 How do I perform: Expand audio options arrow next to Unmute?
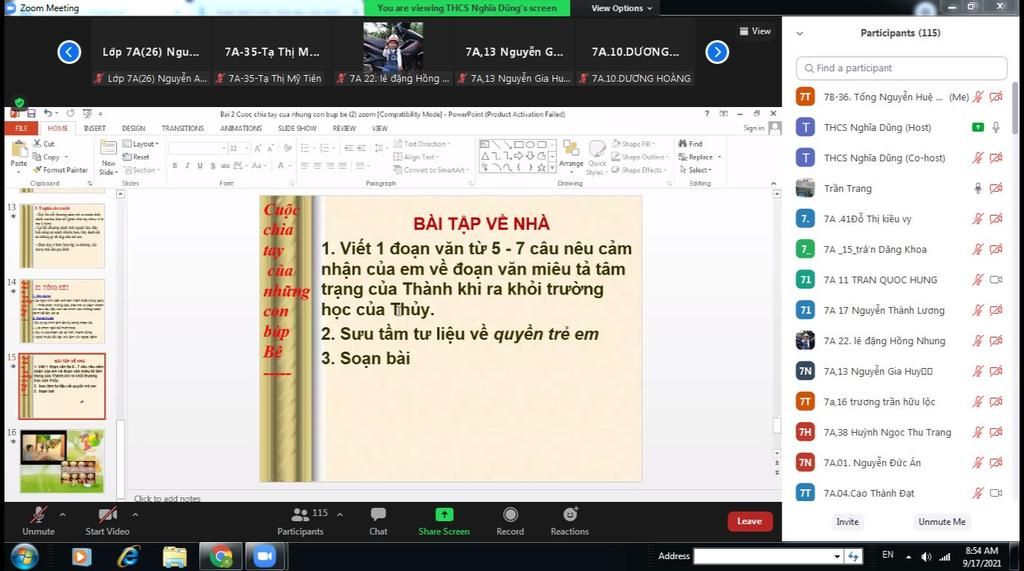(x=62, y=515)
